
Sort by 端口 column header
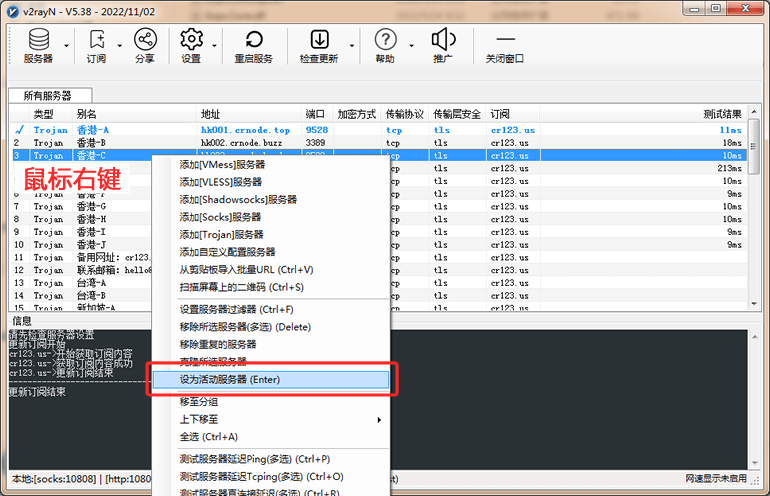click(317, 114)
